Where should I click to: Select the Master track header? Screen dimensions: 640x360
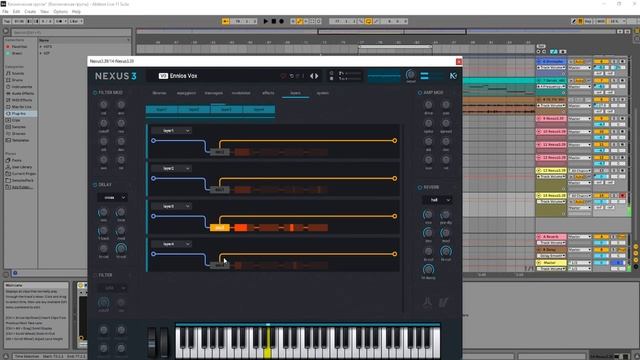[551, 263]
